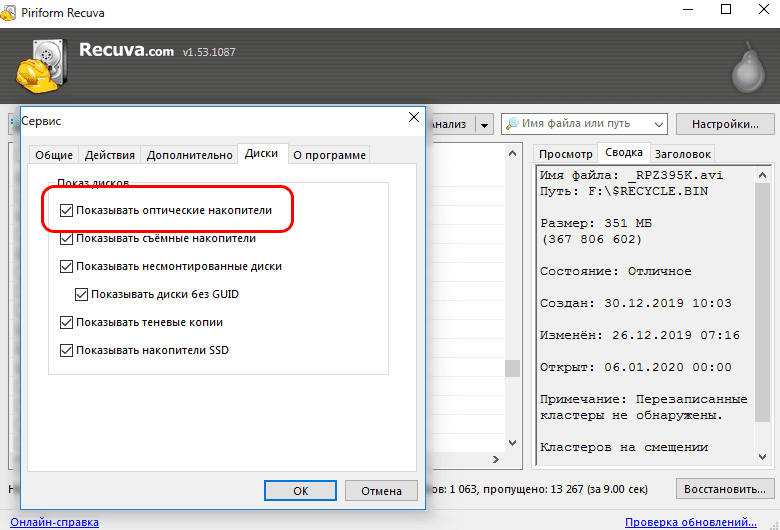780x530 pixels.
Task: Toggle Показывать несмонтированные диски checkbox
Action: (x=66, y=266)
